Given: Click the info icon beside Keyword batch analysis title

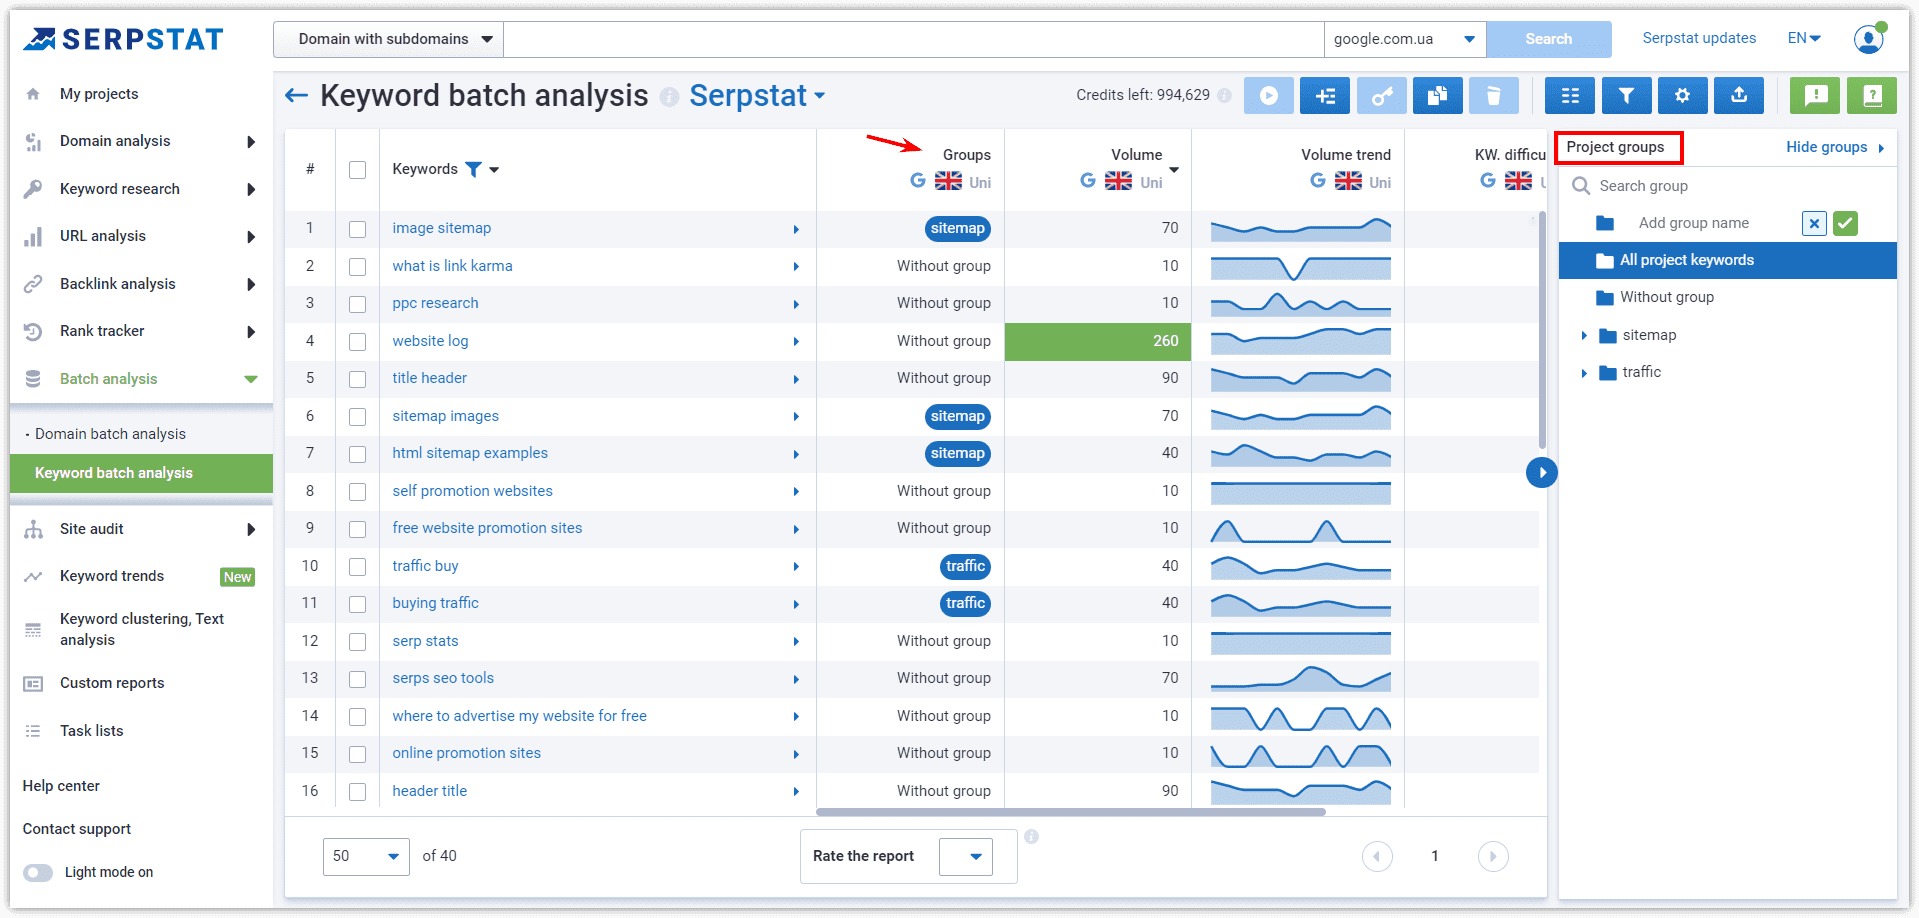Looking at the screenshot, I should click(669, 97).
